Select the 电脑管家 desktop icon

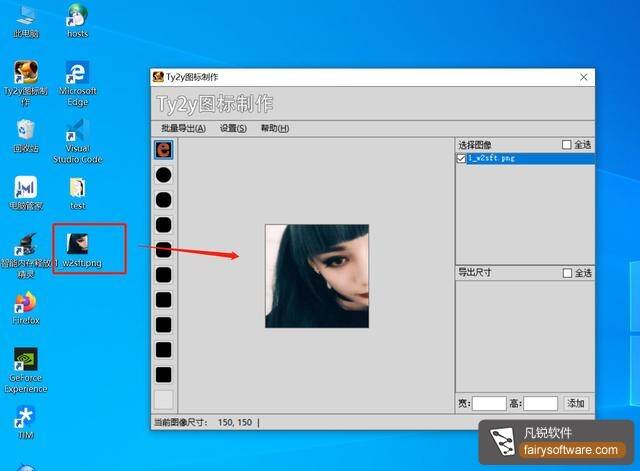(26, 188)
